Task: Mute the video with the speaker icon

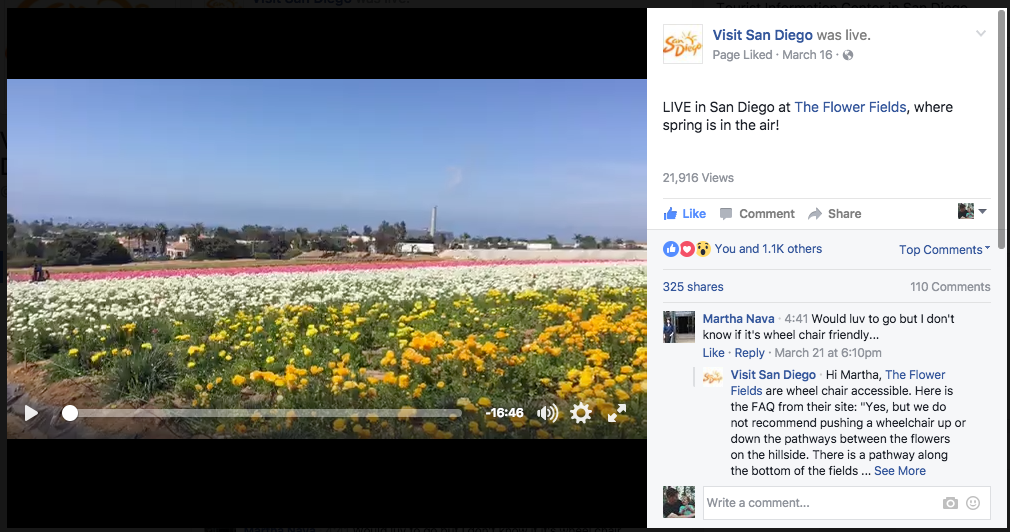Action: coord(548,413)
